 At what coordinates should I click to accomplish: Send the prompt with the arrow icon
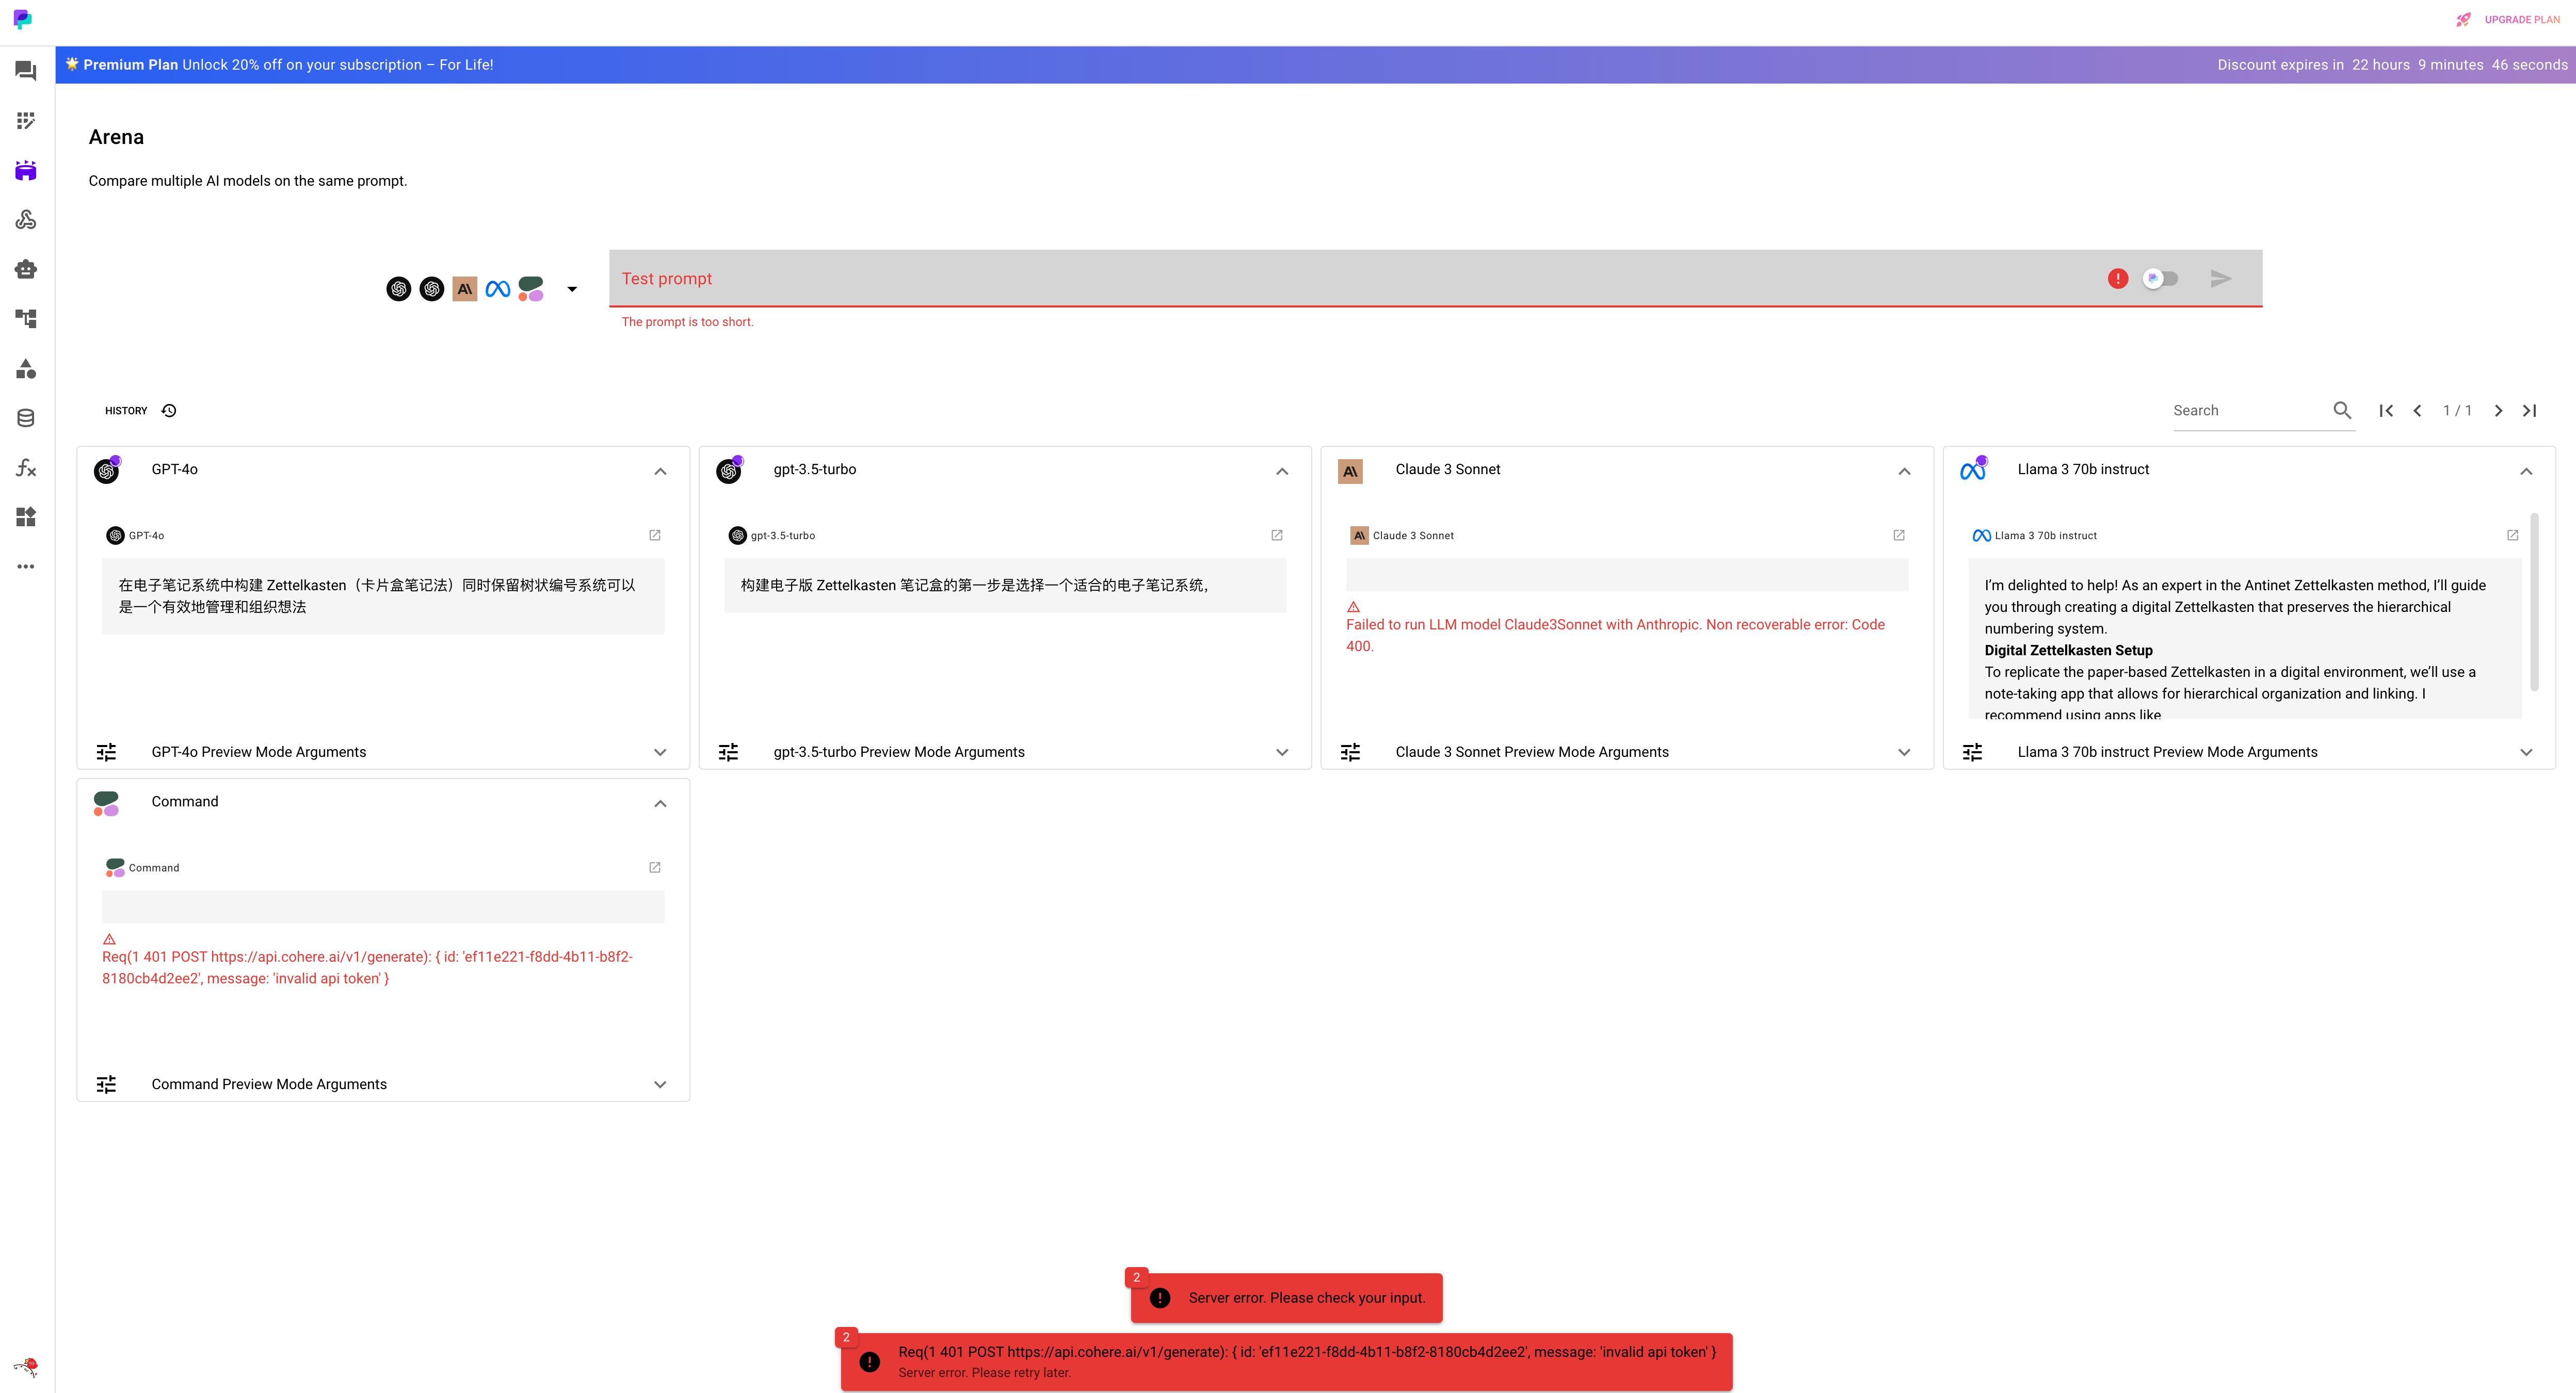[2221, 279]
